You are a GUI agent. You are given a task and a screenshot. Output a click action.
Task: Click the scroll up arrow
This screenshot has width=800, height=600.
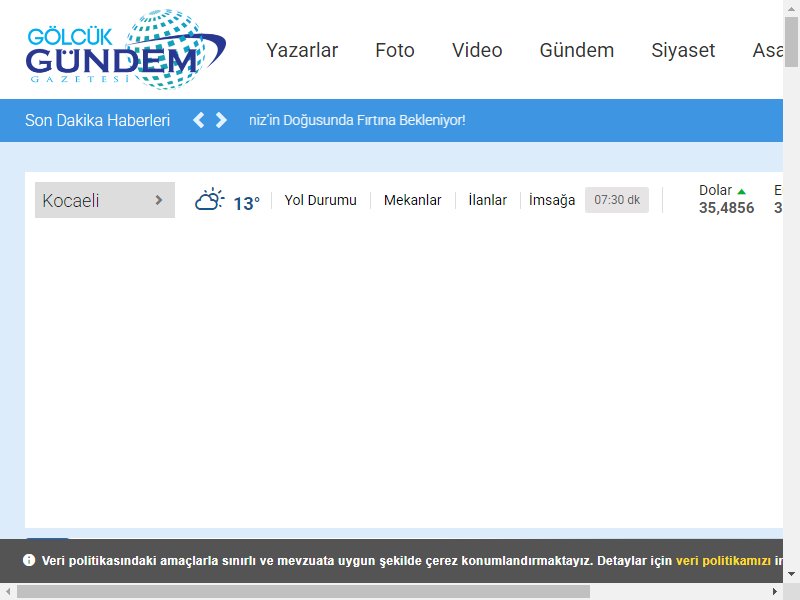791,8
